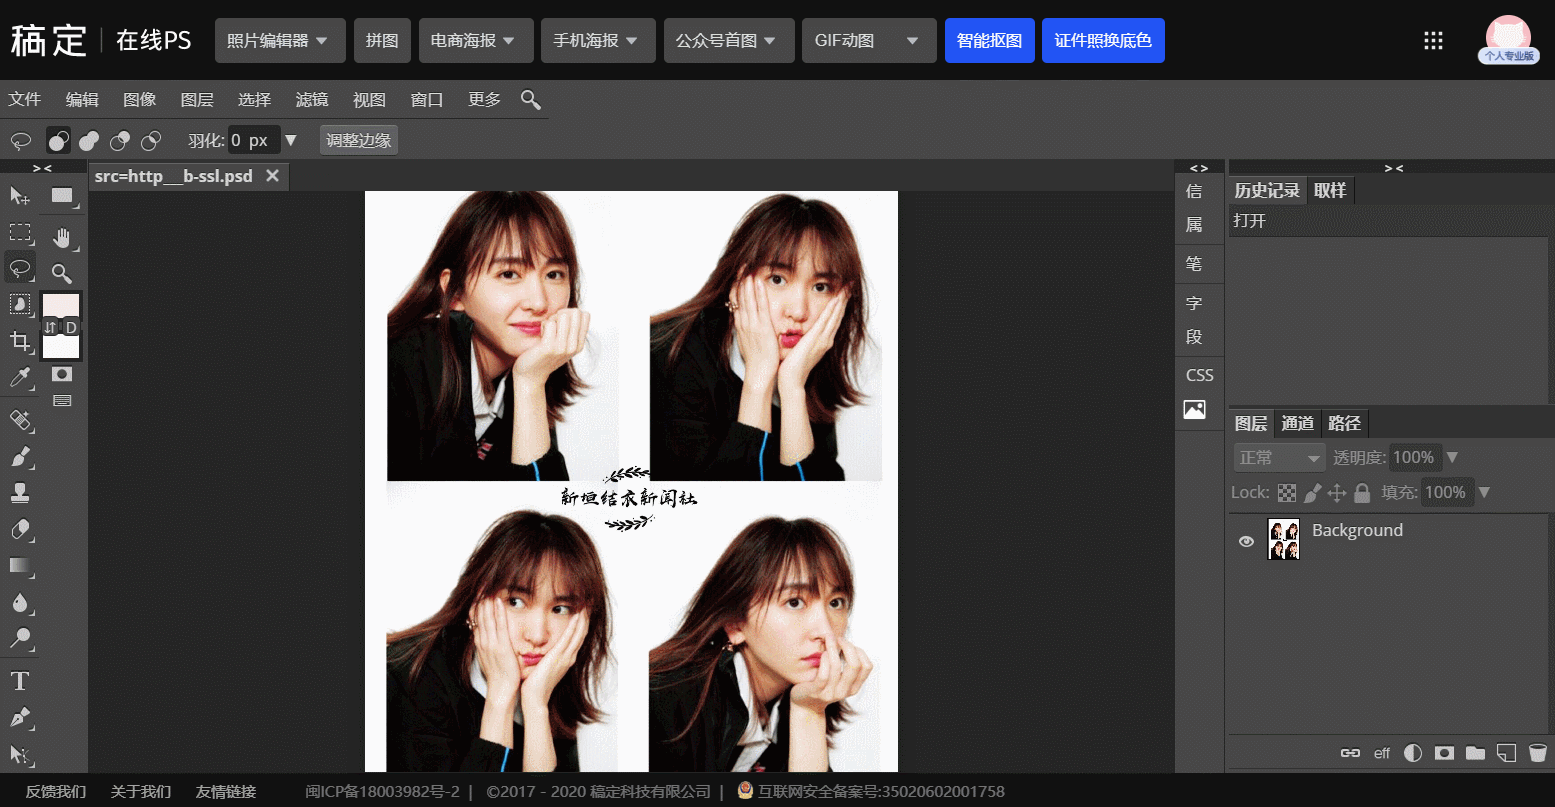1555x807 pixels.
Task: Select the Pen tool
Action: click(19, 717)
